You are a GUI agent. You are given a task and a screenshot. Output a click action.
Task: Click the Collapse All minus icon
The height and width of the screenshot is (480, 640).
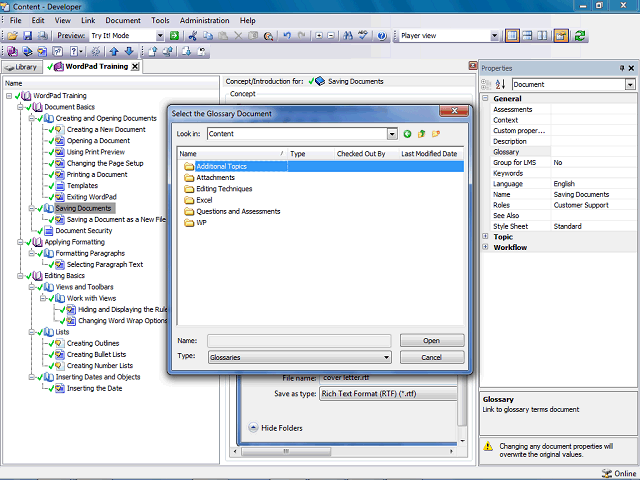pos(331,36)
